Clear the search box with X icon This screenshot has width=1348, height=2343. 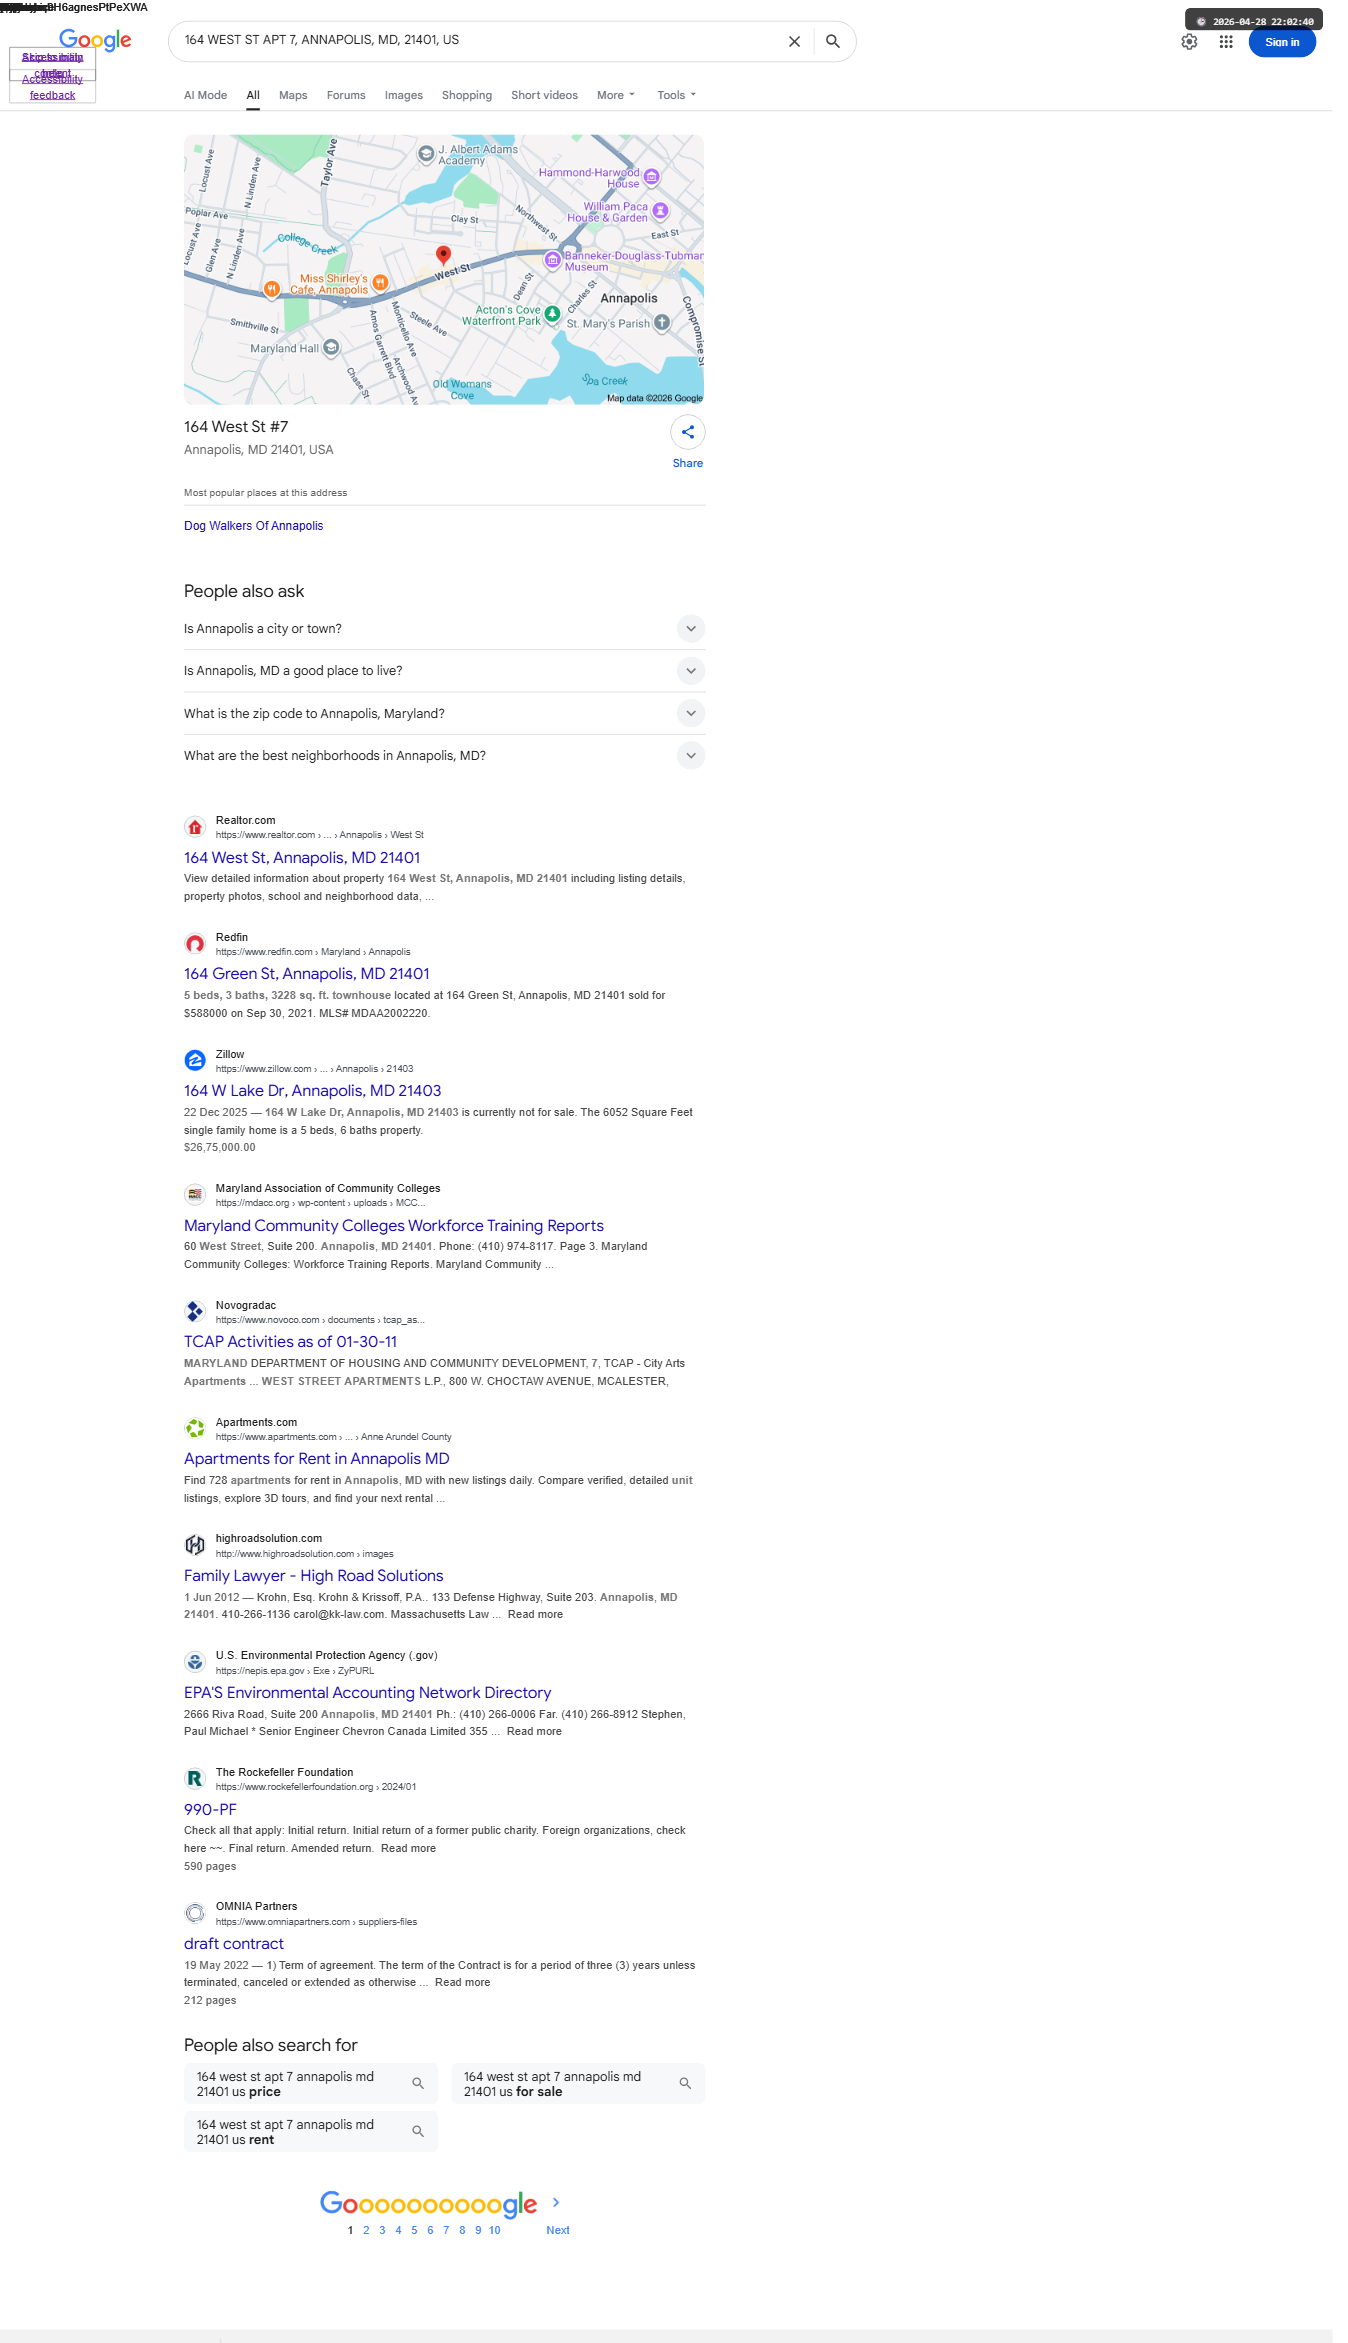point(794,42)
